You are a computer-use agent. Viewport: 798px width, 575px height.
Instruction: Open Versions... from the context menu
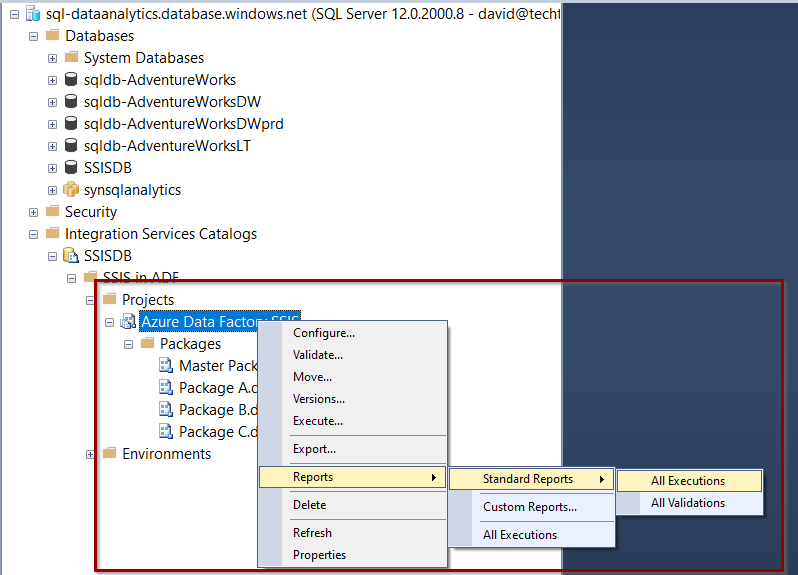pos(353,399)
